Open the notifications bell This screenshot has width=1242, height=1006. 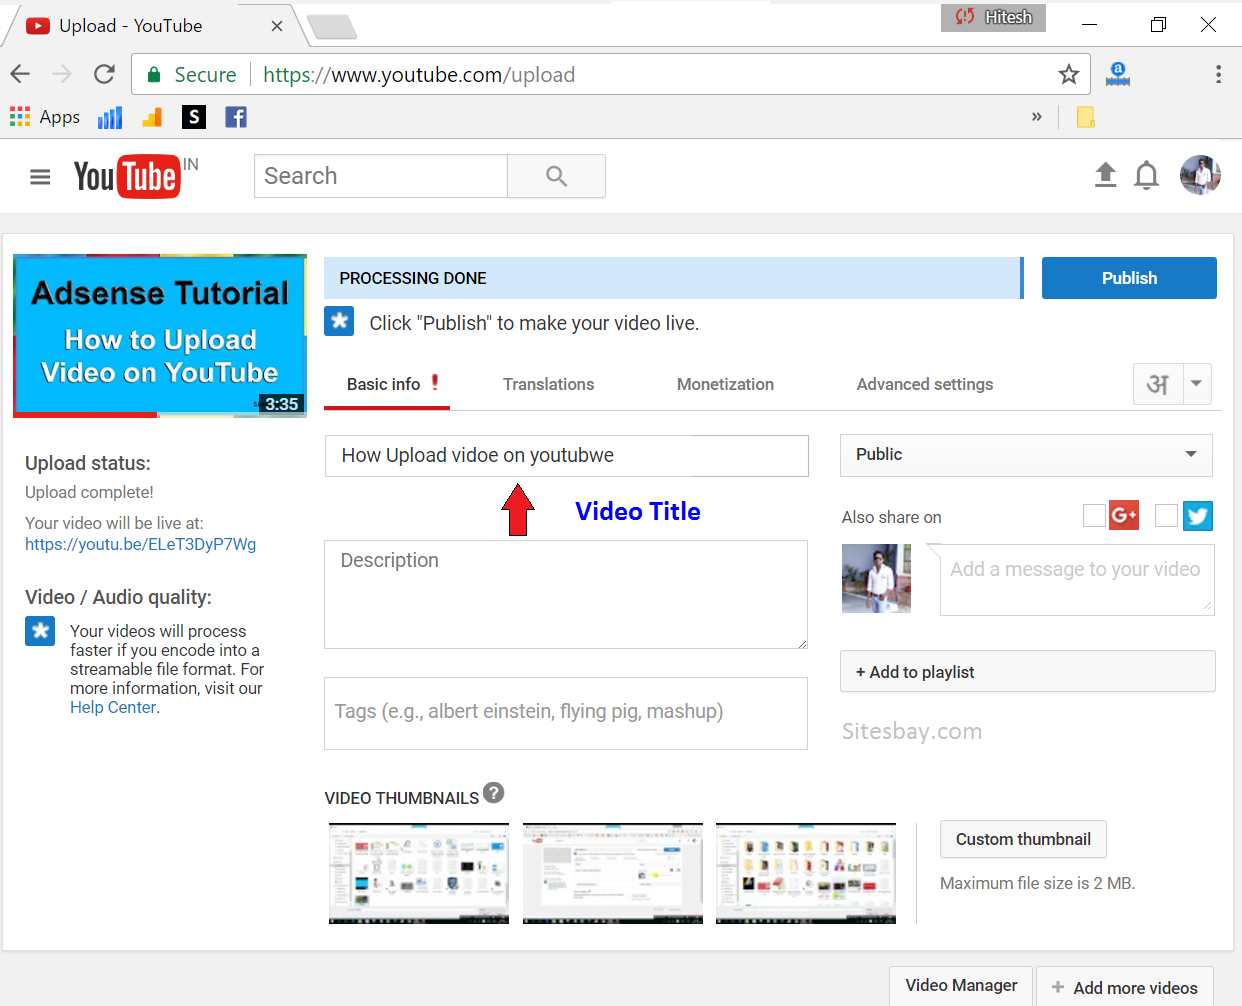pyautogui.click(x=1147, y=176)
